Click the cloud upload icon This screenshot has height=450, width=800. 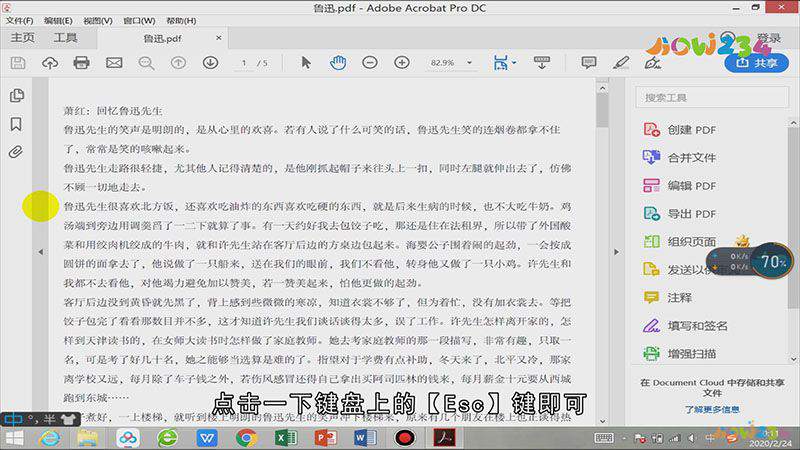49,63
